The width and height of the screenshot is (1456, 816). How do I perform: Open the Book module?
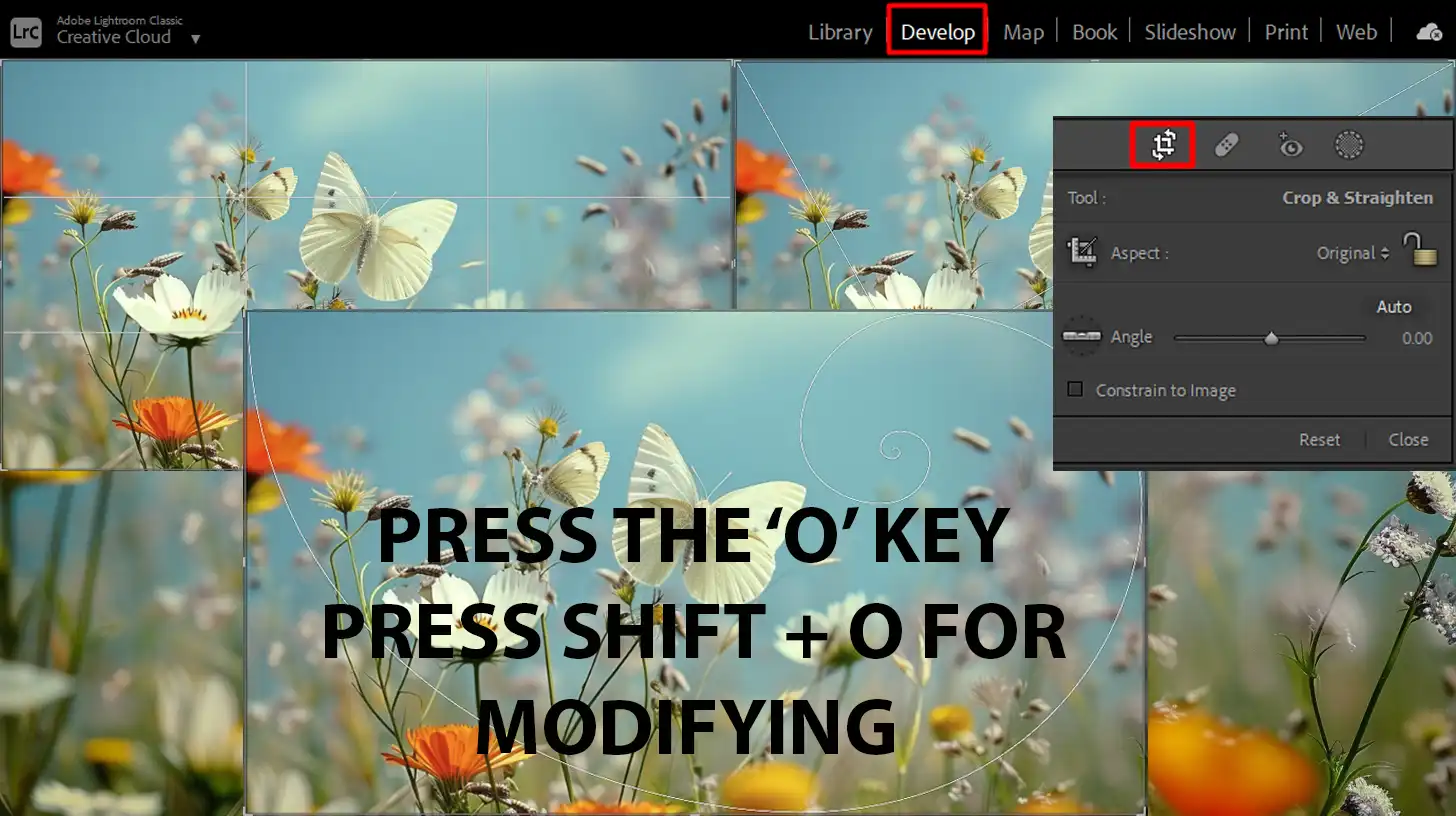point(1094,32)
